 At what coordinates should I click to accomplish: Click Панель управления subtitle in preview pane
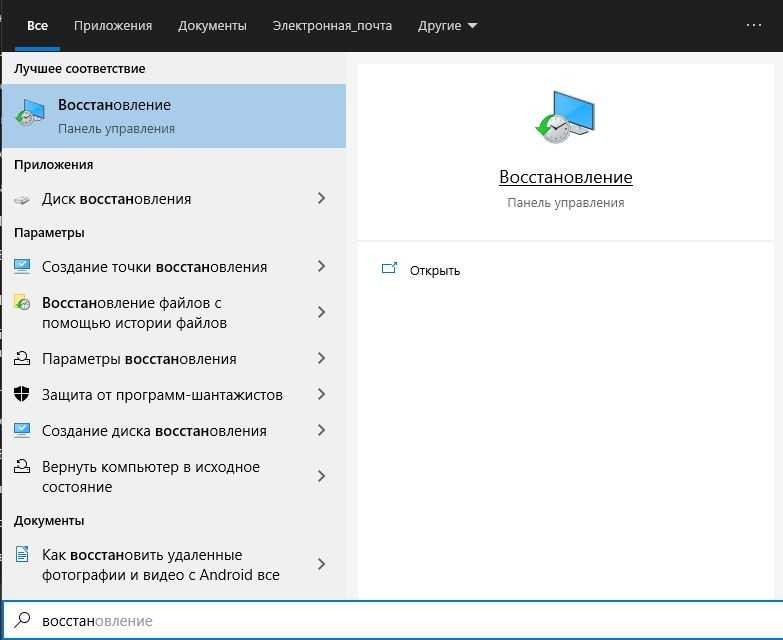(566, 203)
